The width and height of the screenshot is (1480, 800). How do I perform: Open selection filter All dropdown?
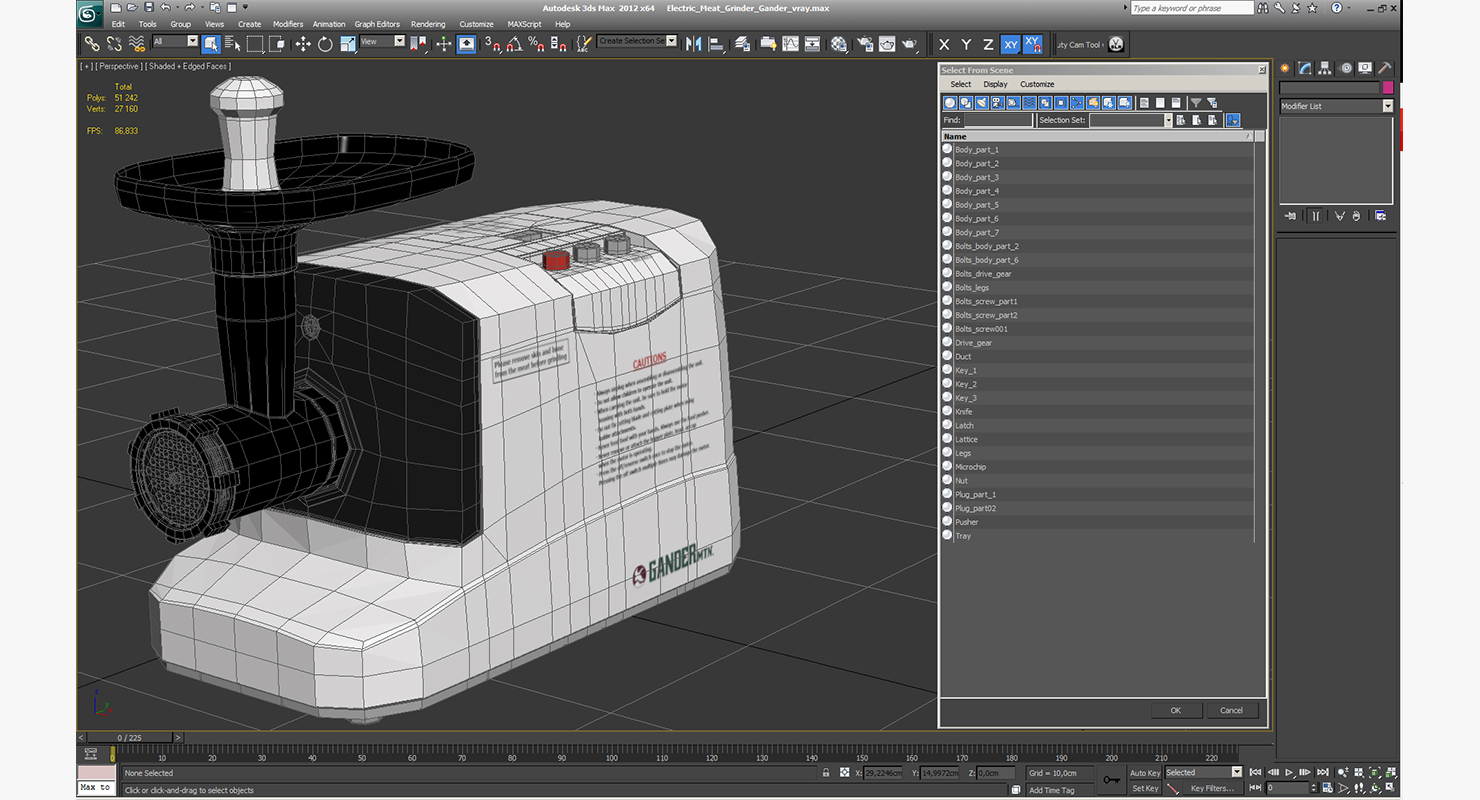coord(175,41)
